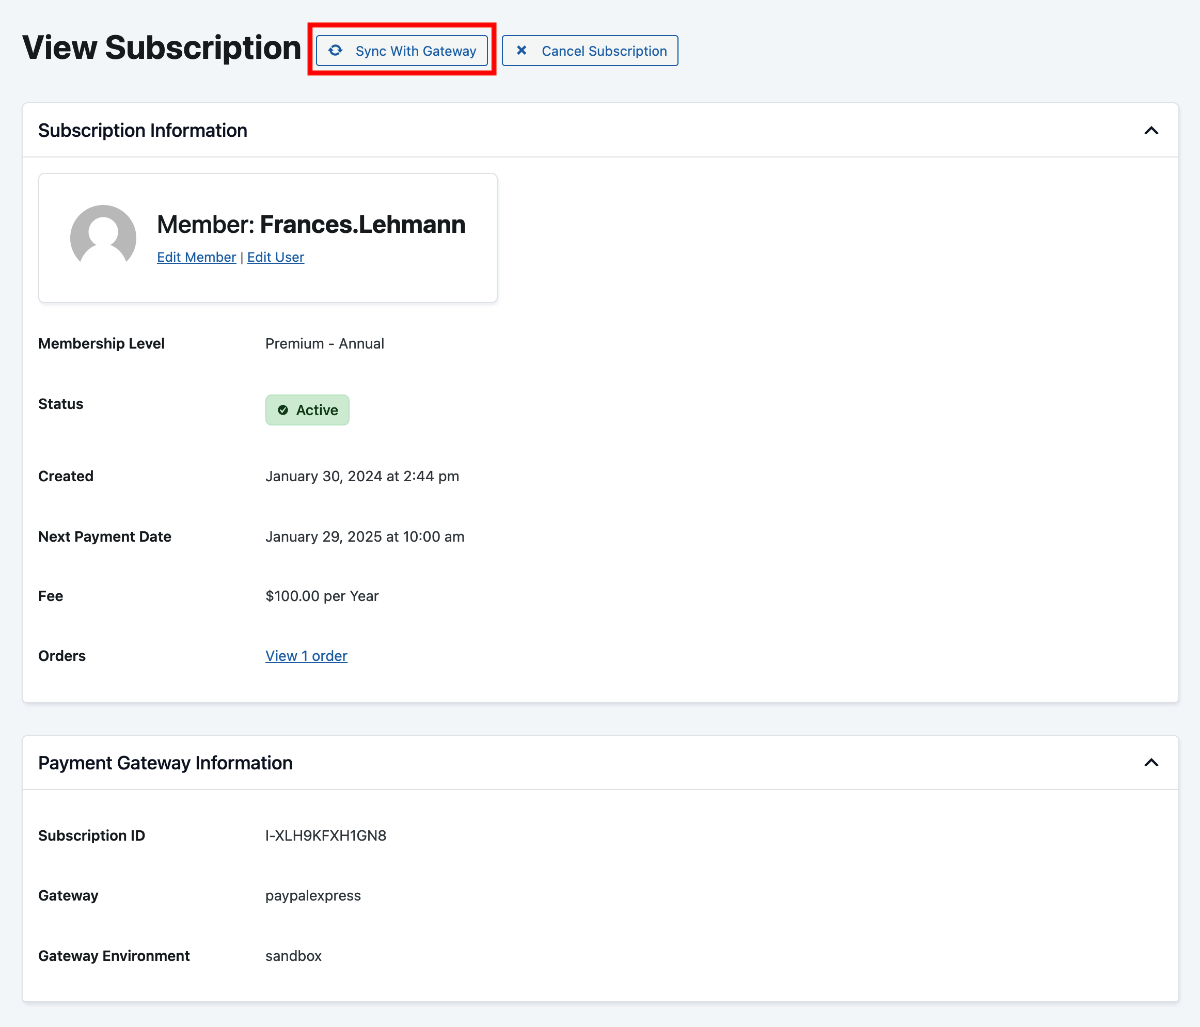The height and width of the screenshot is (1027, 1200).
Task: Toggle the Active status badge
Action: 307,409
